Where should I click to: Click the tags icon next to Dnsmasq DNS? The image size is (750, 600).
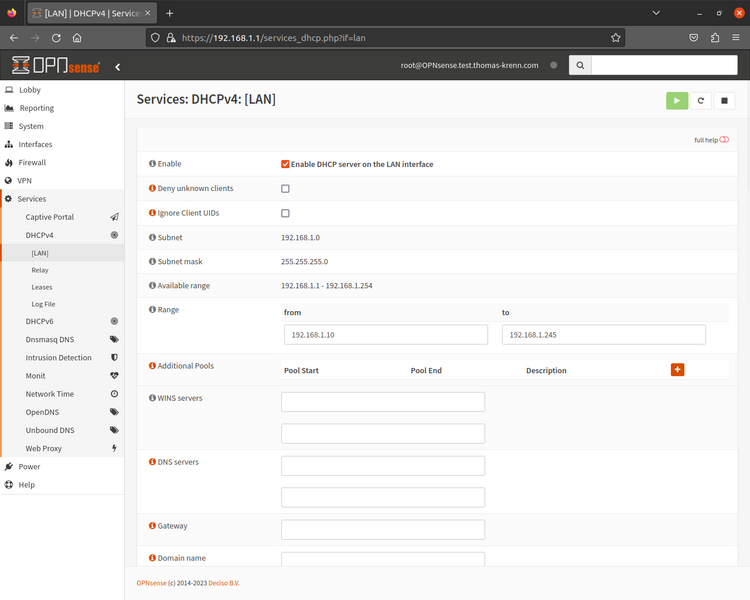pyautogui.click(x=114, y=339)
